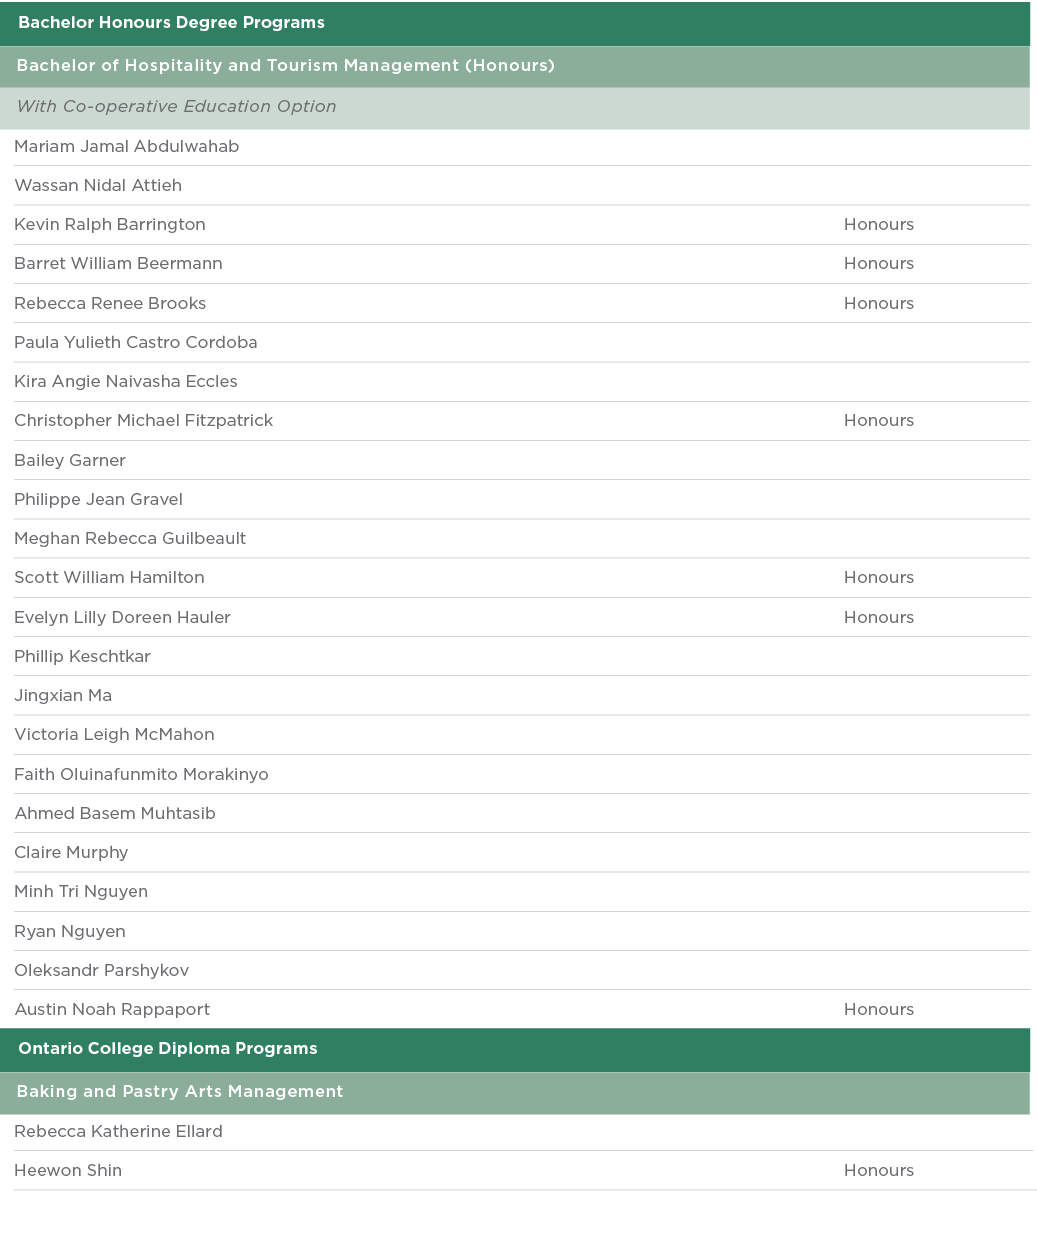
Task: Select Evelyn Lilly Doreen Hauler entry
Action: tap(122, 618)
